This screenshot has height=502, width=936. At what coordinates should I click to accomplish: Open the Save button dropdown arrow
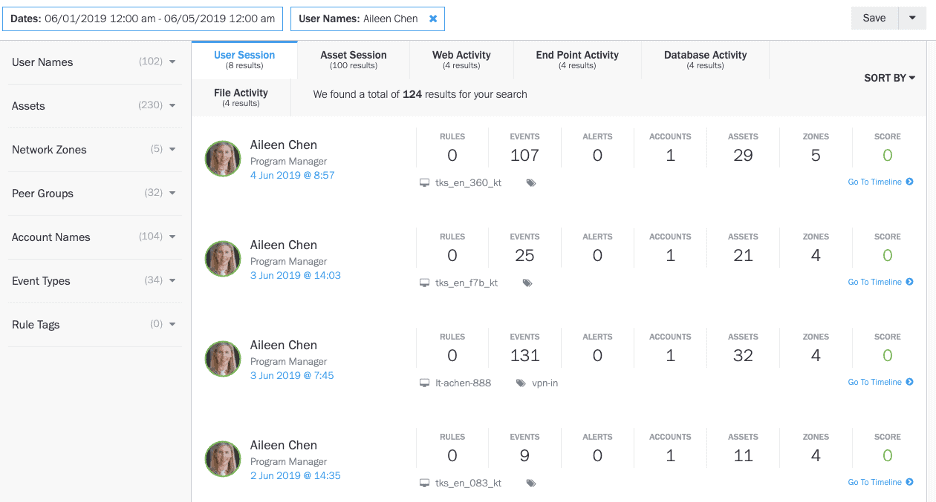tap(912, 18)
